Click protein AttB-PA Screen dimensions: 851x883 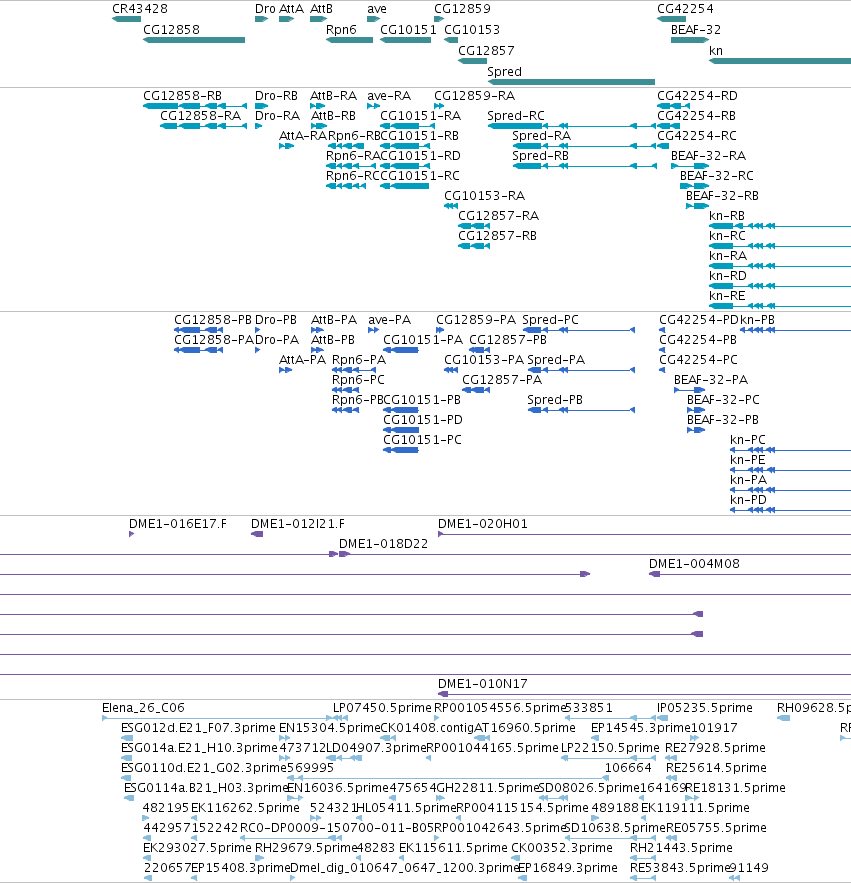334,320
